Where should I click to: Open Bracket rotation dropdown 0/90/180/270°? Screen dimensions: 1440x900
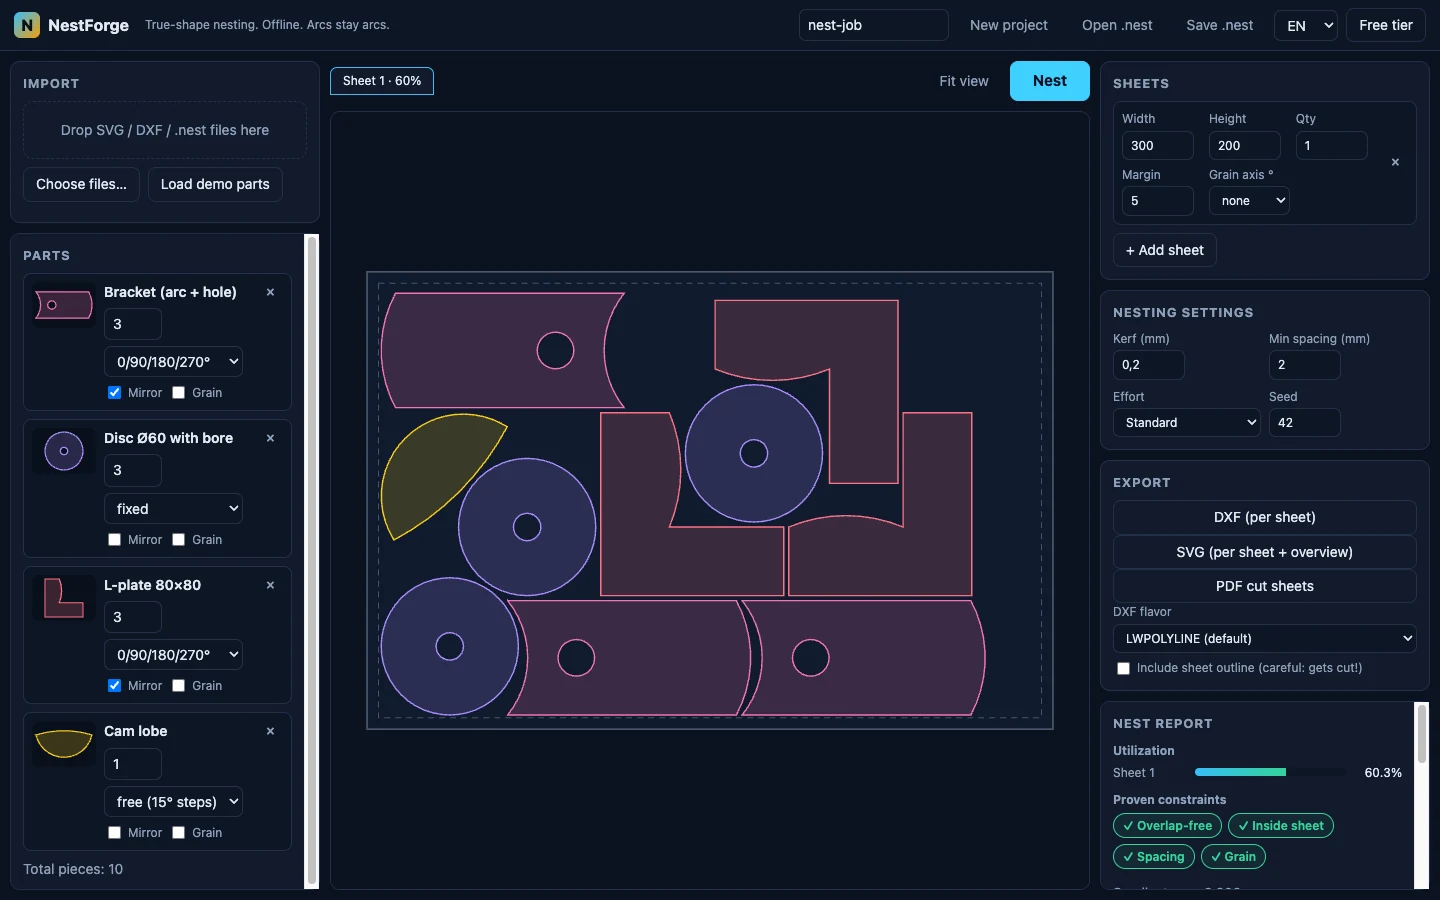[174, 362]
